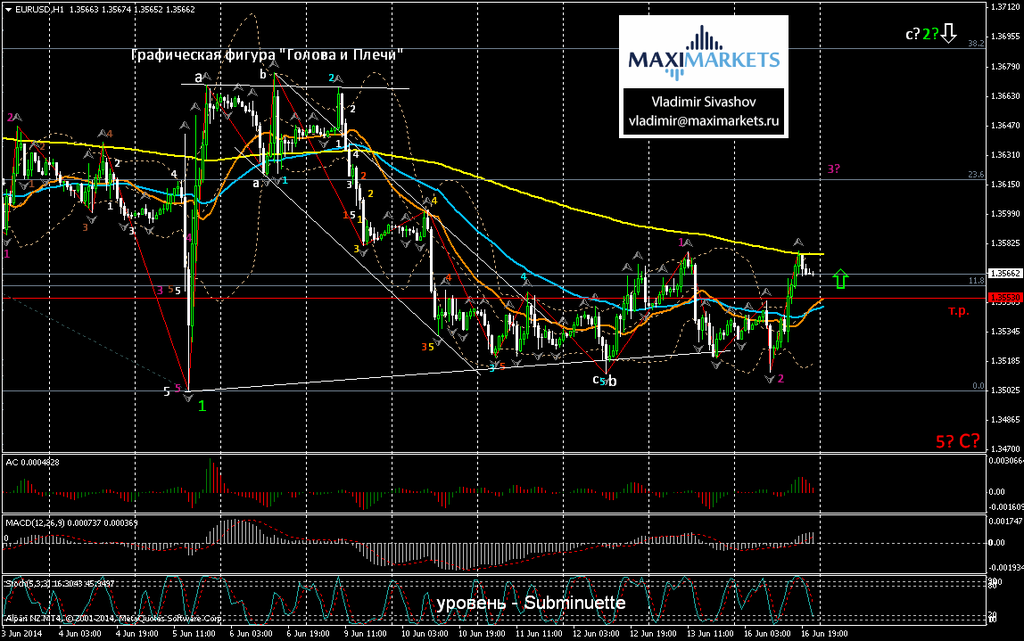Select the 'EURUSD,H1' chart title text
The image size is (1024, 641).
[x=40, y=10]
